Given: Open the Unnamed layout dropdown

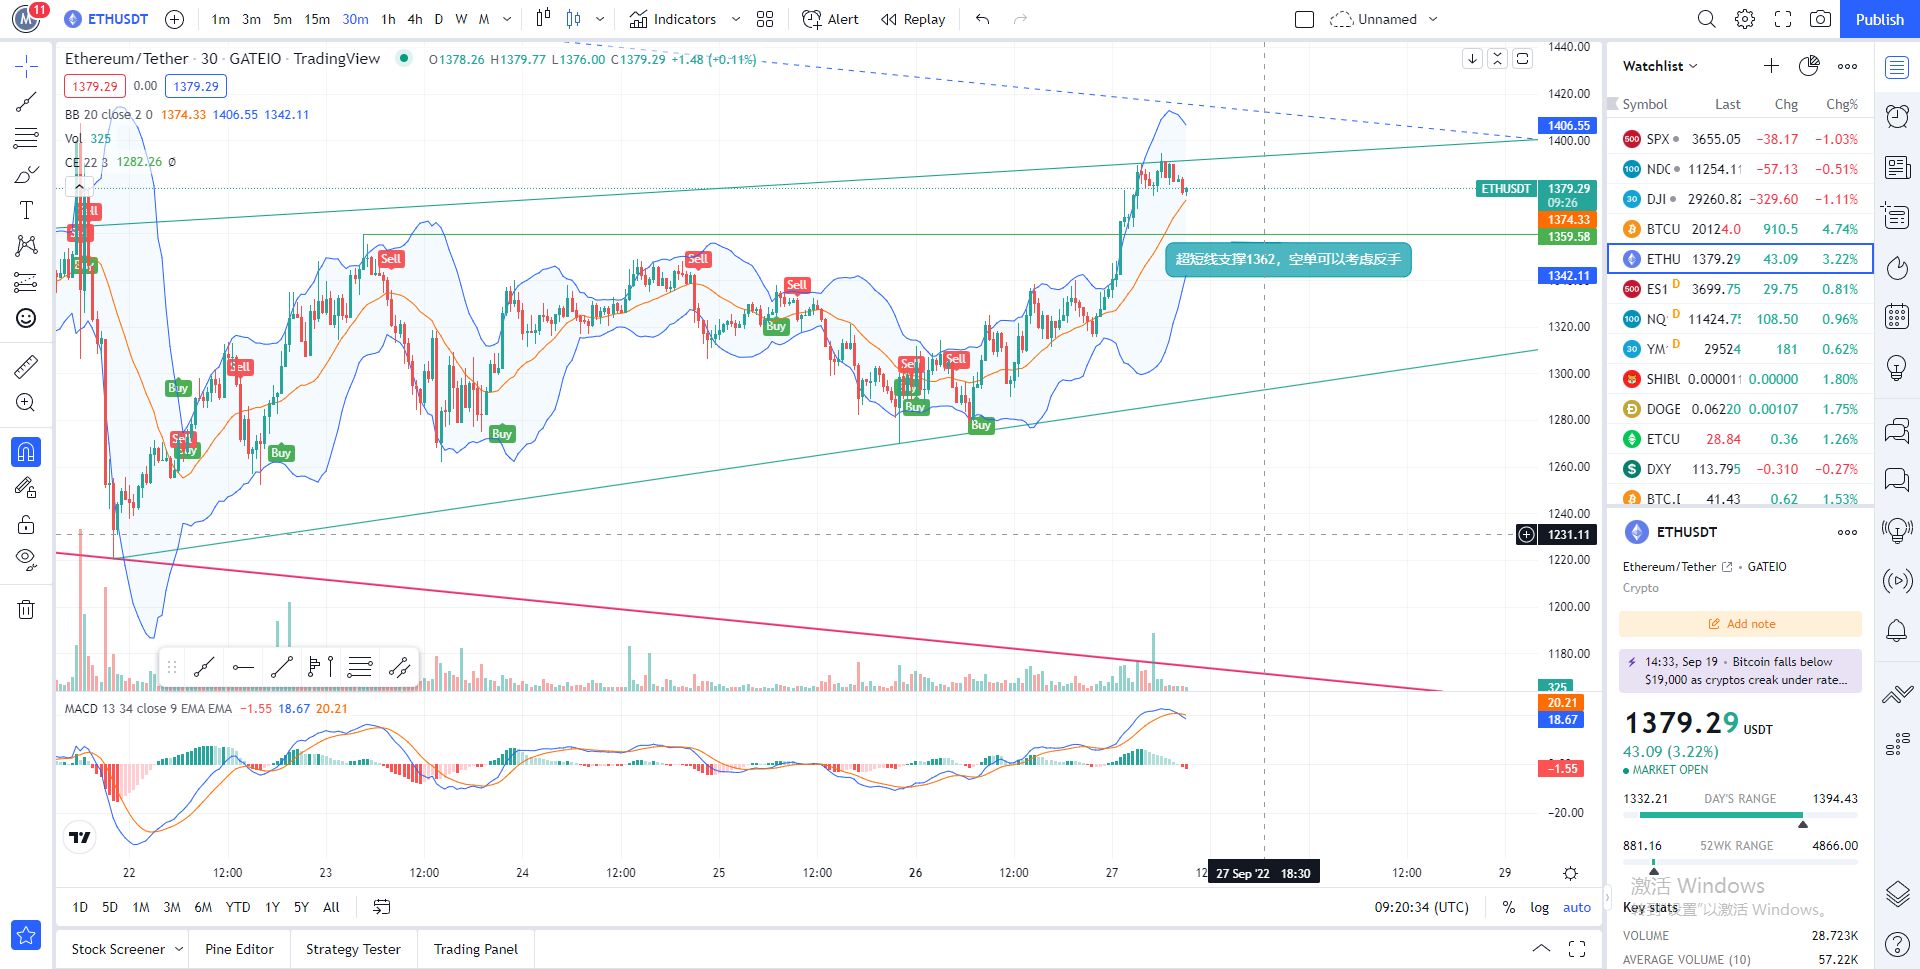Looking at the screenshot, I should click(x=1433, y=19).
